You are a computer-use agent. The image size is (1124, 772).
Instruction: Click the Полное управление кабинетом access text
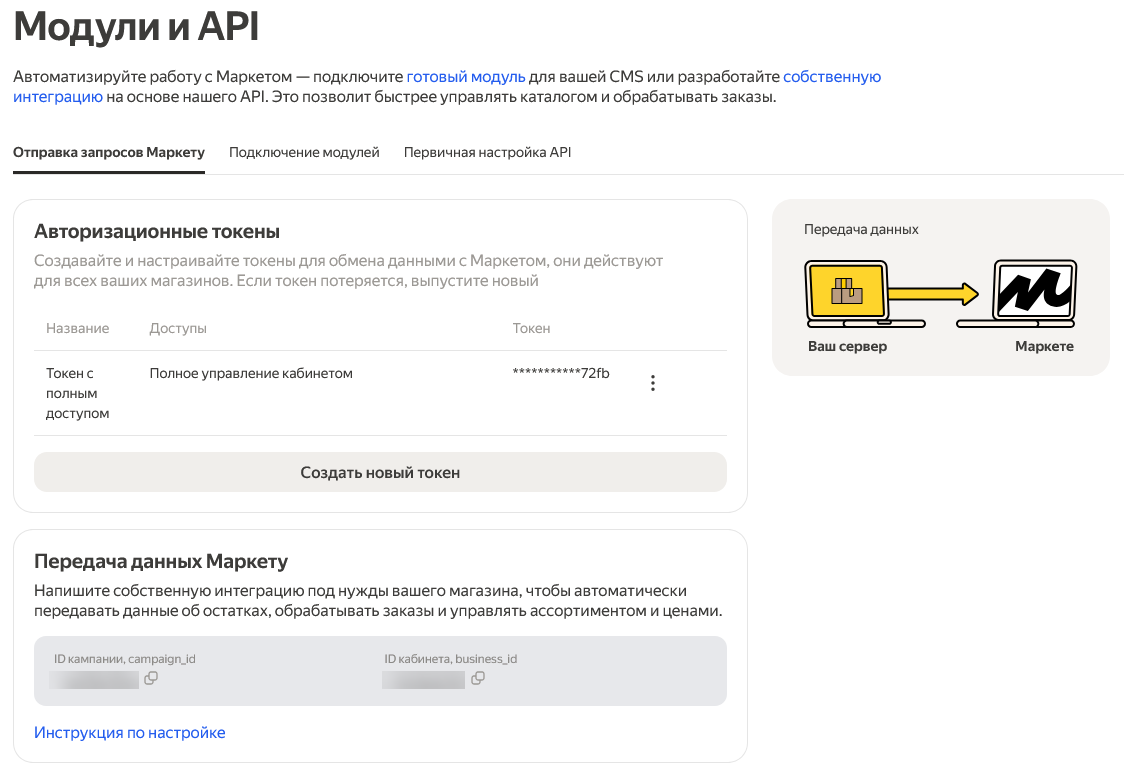pyautogui.click(x=251, y=373)
